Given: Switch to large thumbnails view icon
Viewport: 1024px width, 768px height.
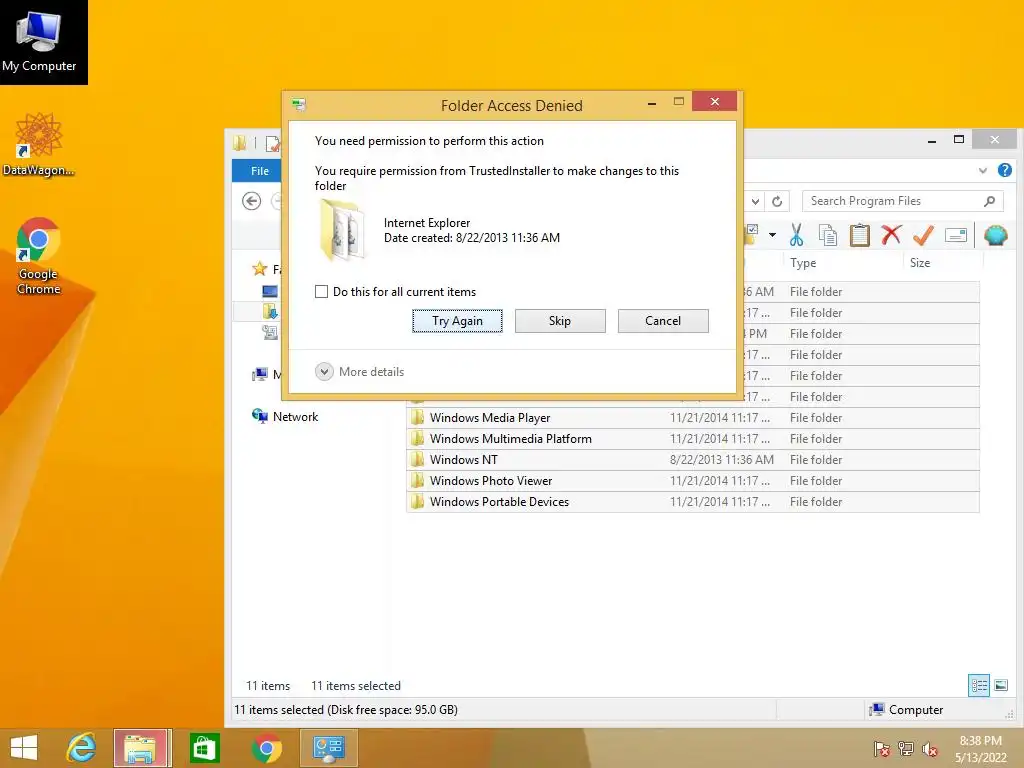Looking at the screenshot, I should click(x=1000, y=685).
